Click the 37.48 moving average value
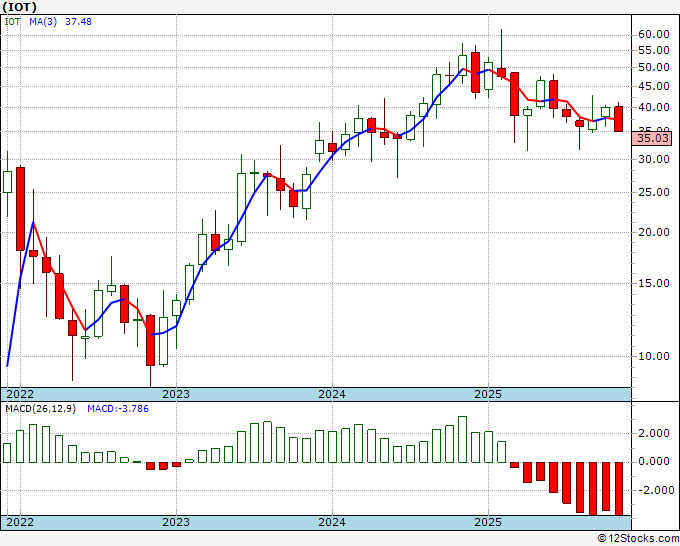Screen dimensions: 680x546 coord(78,21)
